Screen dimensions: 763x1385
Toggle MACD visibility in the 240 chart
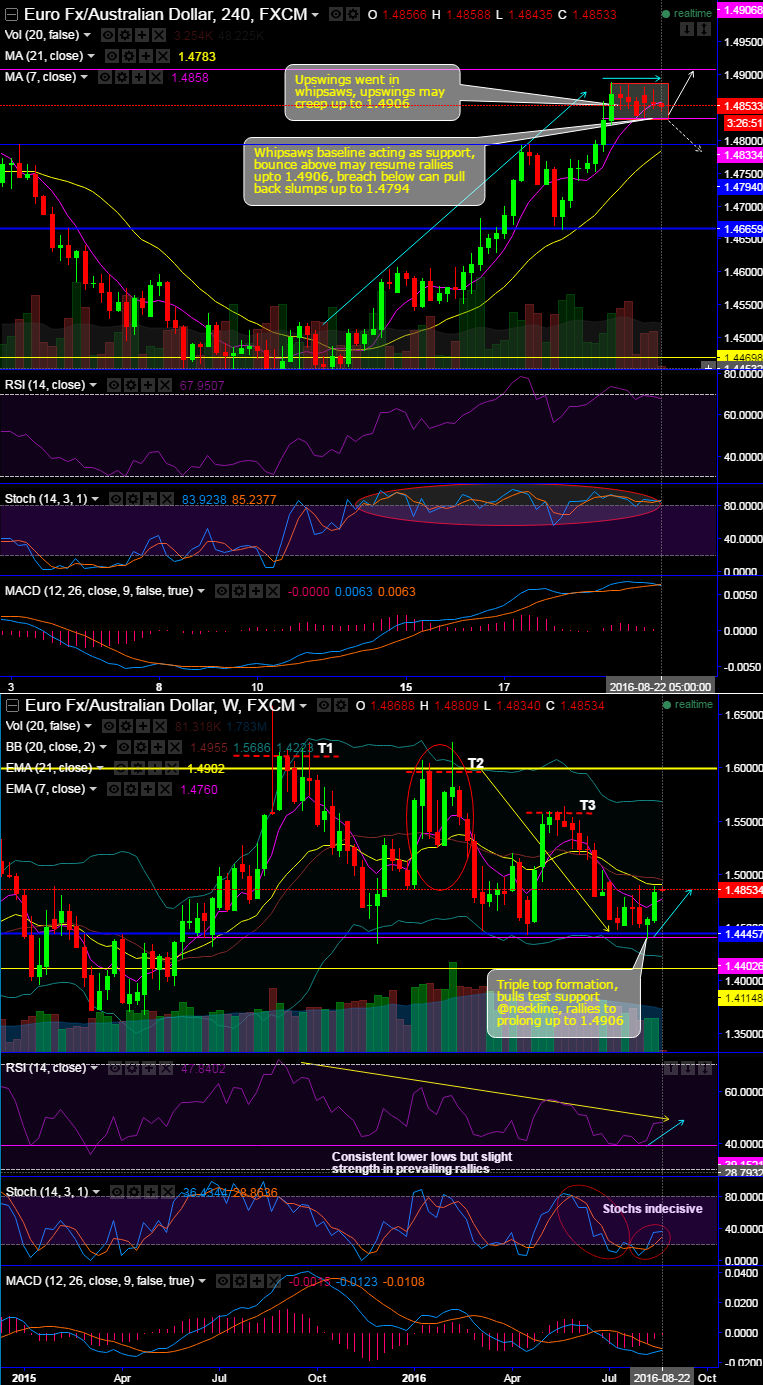pyautogui.click(x=222, y=590)
